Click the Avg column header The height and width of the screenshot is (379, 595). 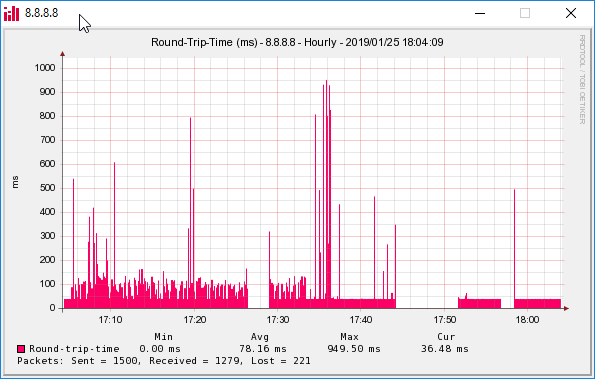coord(260,337)
